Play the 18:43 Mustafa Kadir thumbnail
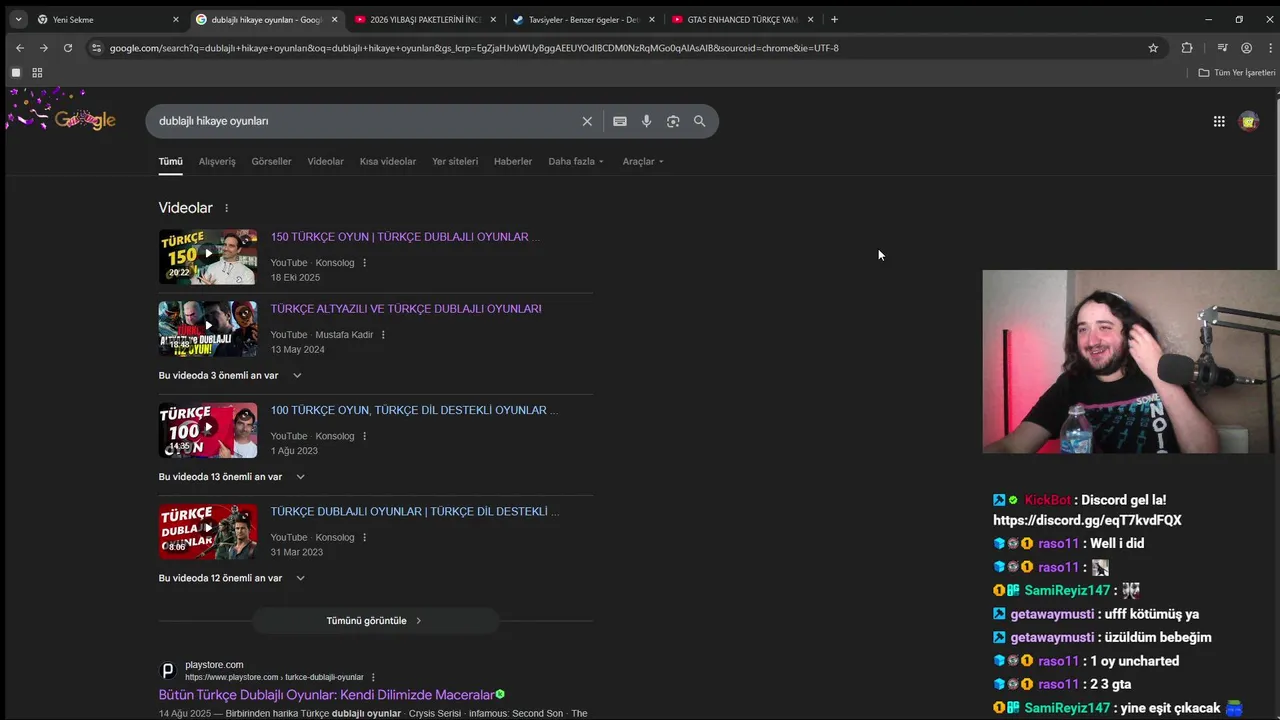The image size is (1280, 720). tap(208, 329)
